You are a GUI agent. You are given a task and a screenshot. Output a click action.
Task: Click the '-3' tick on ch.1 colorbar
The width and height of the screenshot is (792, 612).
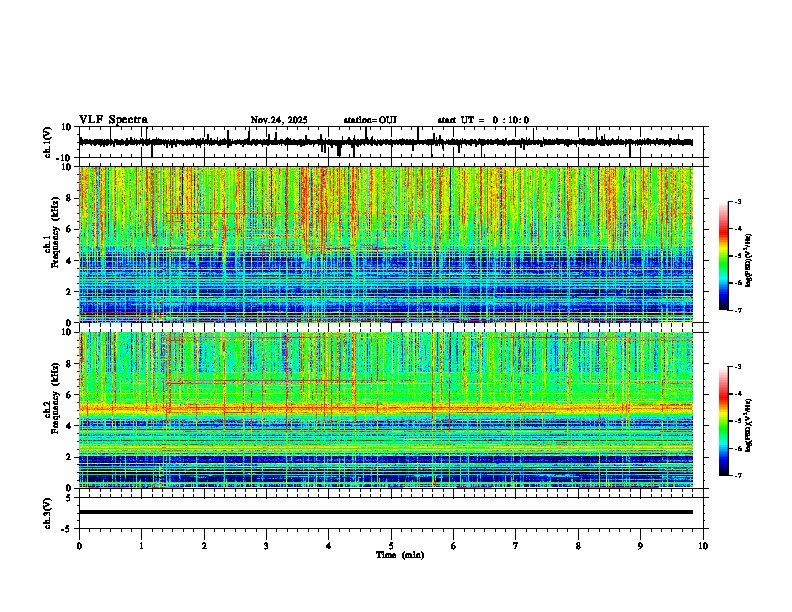point(738,201)
